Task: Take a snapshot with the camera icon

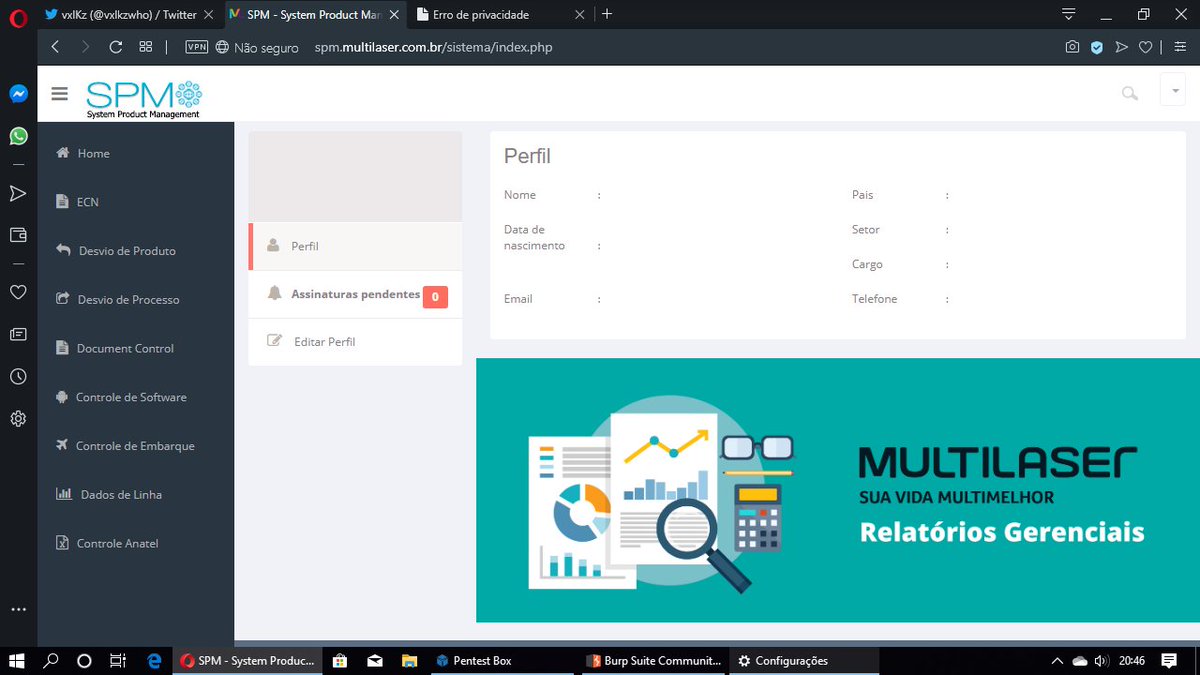Action: 1072,47
